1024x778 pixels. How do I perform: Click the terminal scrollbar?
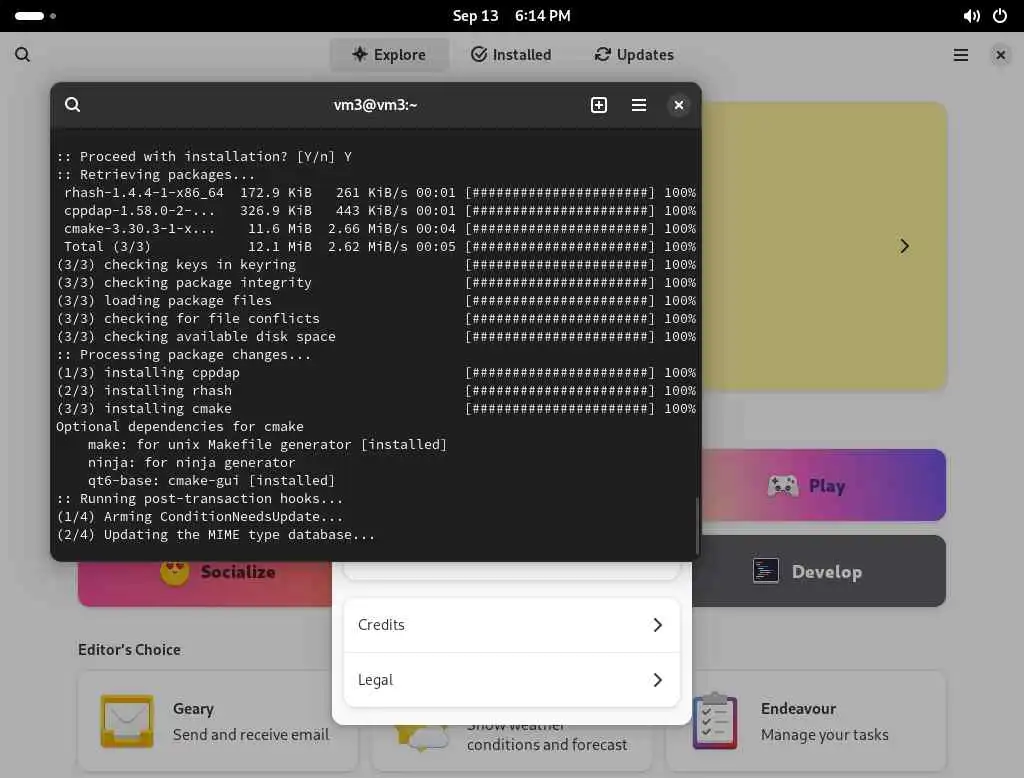click(x=697, y=526)
